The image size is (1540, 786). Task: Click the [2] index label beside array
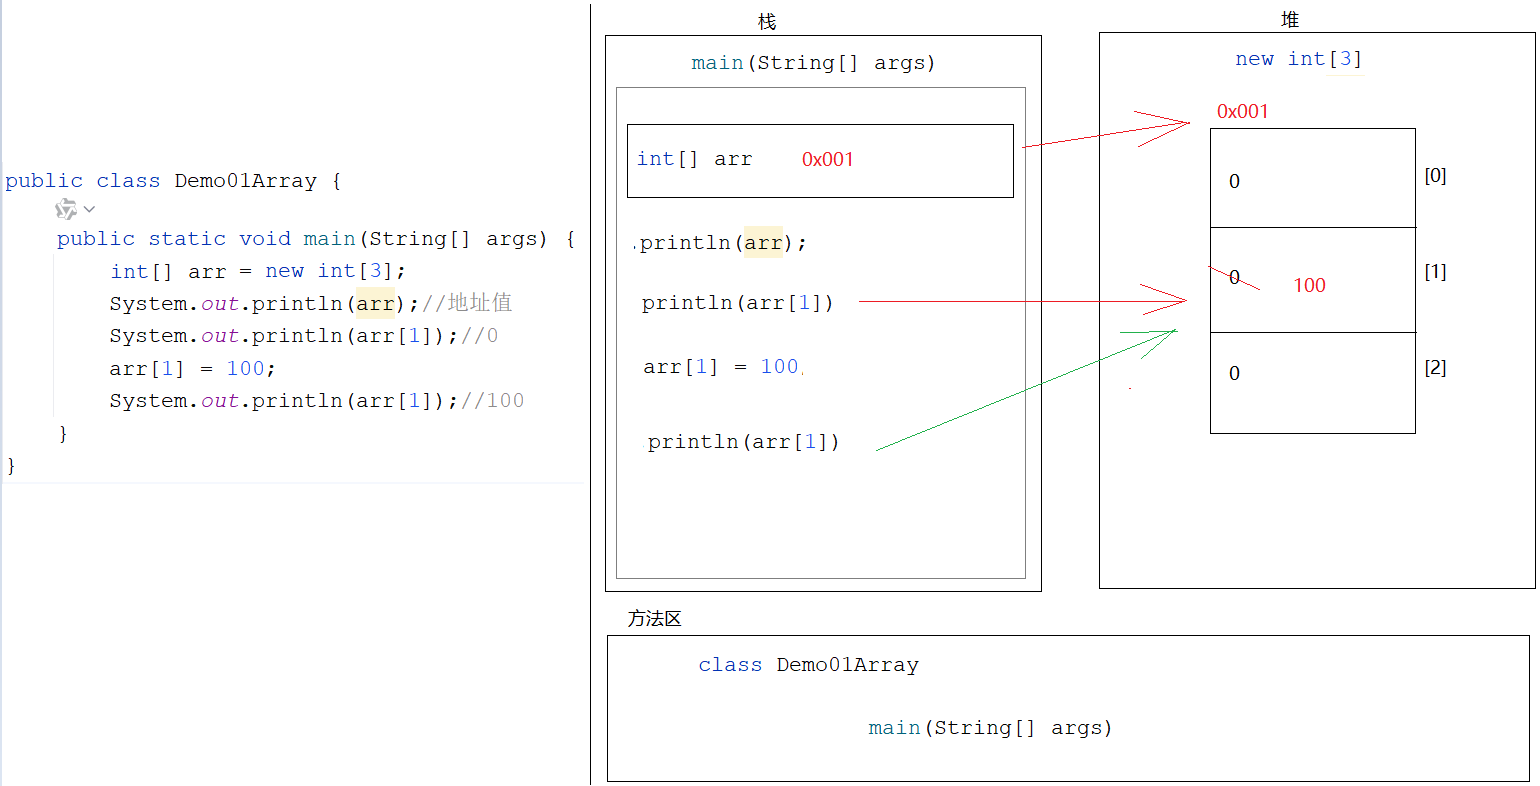click(x=1435, y=368)
